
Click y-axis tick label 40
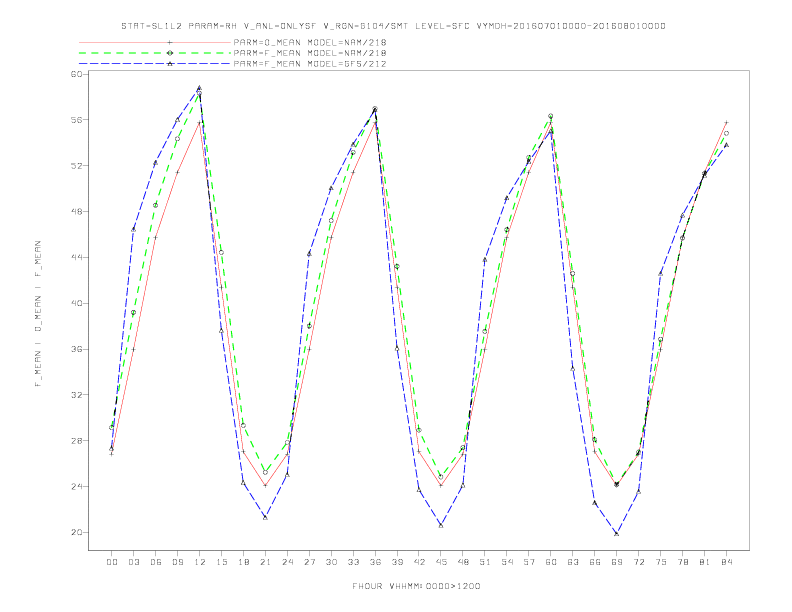(76, 303)
